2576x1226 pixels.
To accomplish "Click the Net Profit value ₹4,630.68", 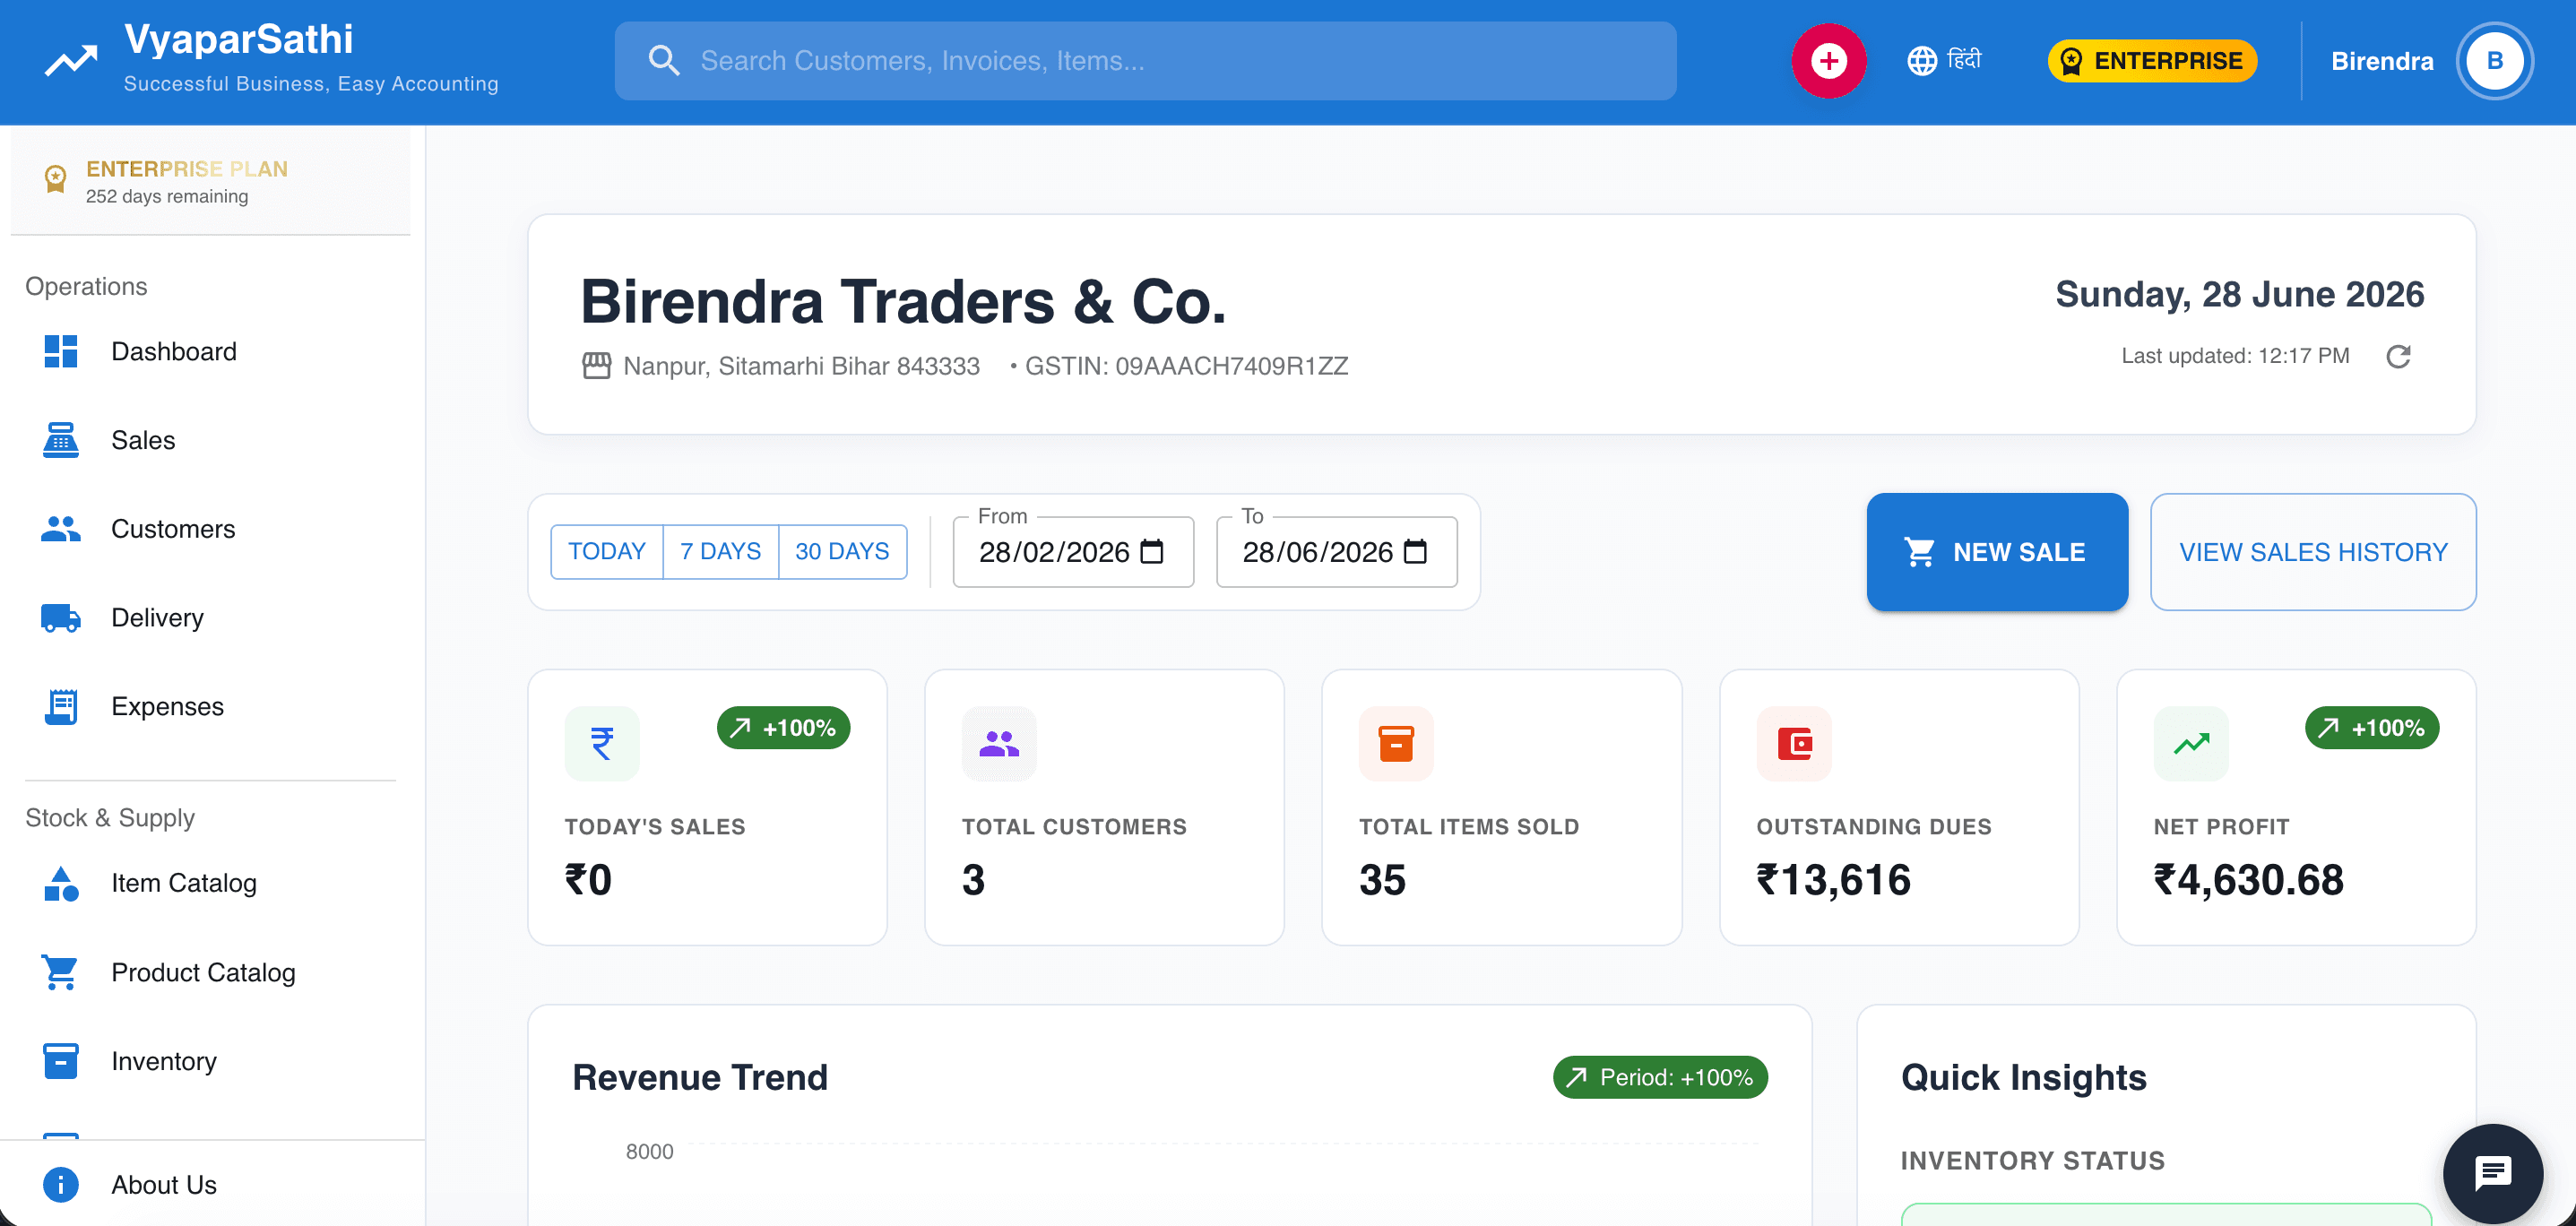I will coord(2249,880).
